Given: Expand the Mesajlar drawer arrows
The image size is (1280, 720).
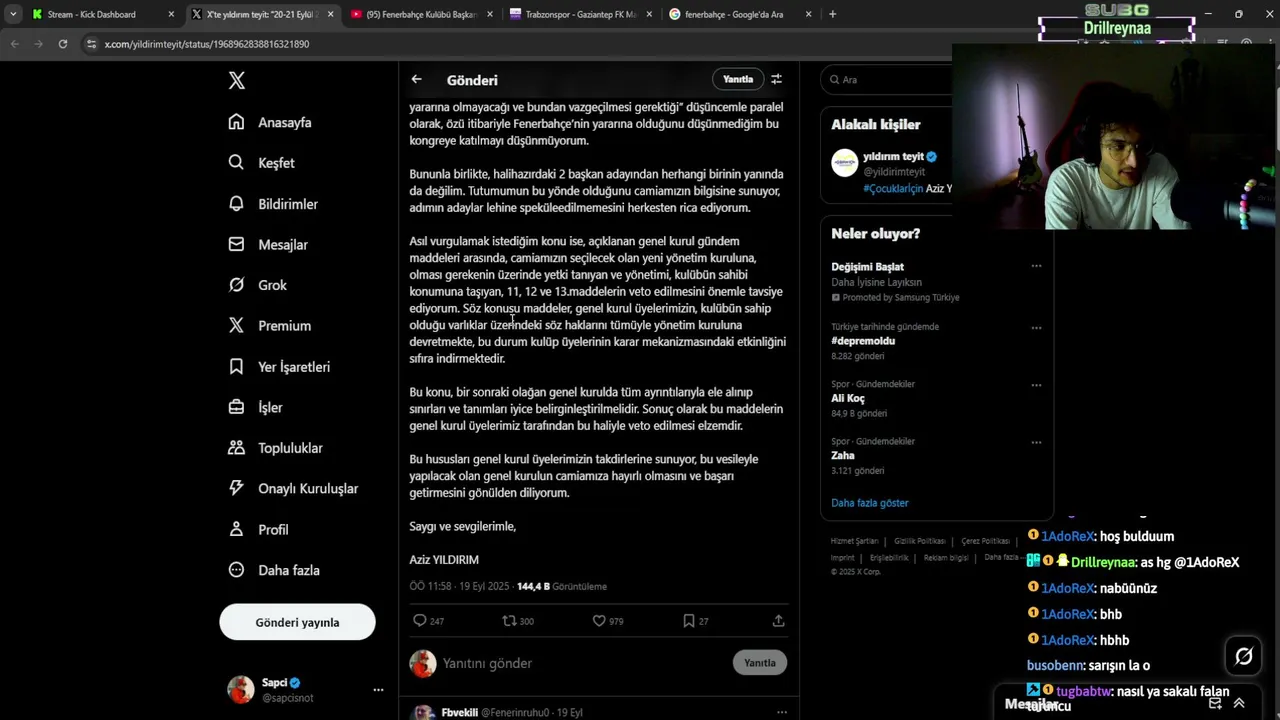Looking at the screenshot, I should click(1239, 703).
